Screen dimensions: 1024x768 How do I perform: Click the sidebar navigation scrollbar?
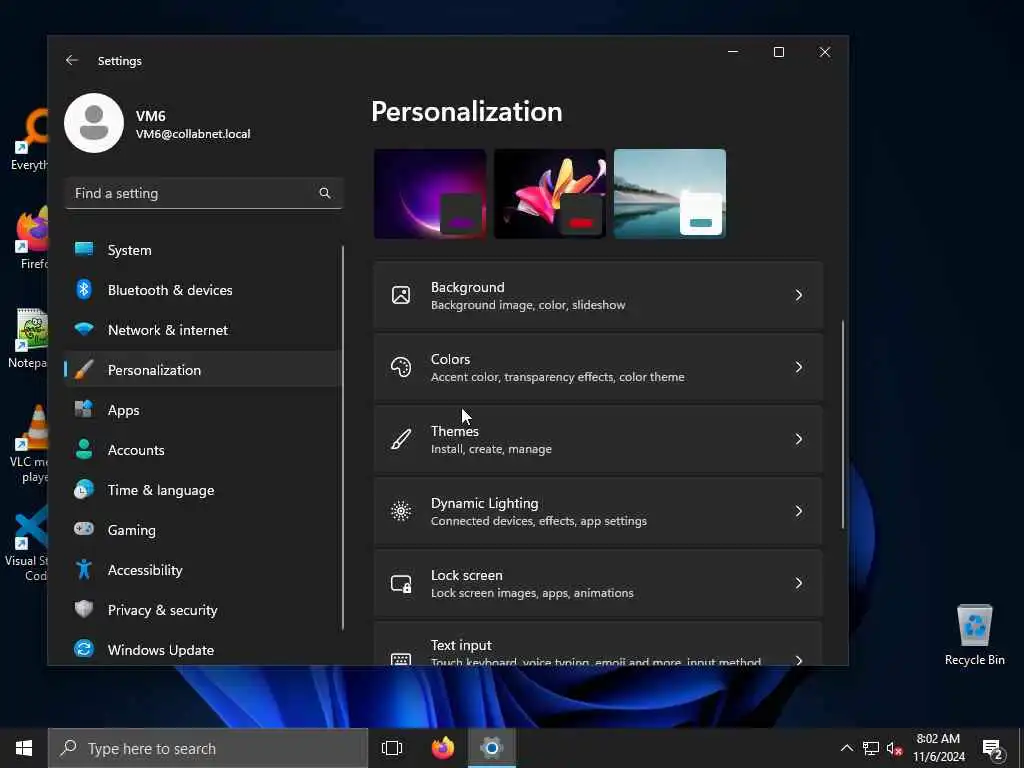(342, 438)
